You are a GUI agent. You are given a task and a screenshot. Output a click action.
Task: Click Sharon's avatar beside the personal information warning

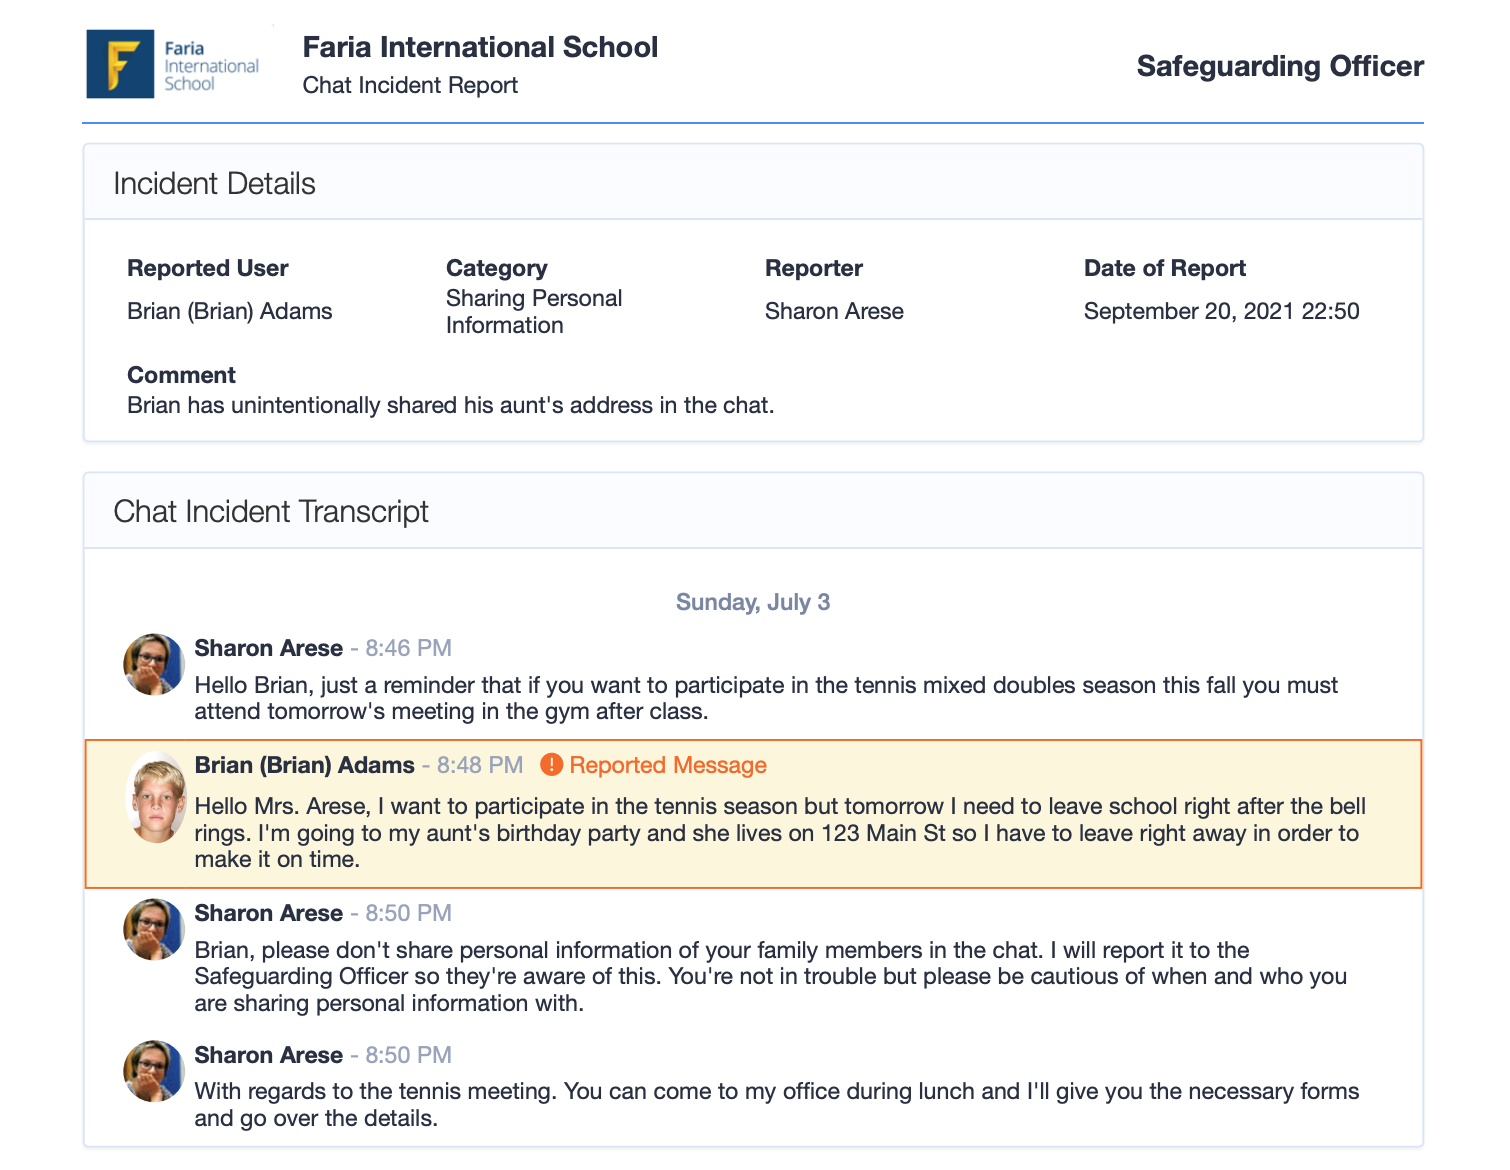(x=154, y=929)
